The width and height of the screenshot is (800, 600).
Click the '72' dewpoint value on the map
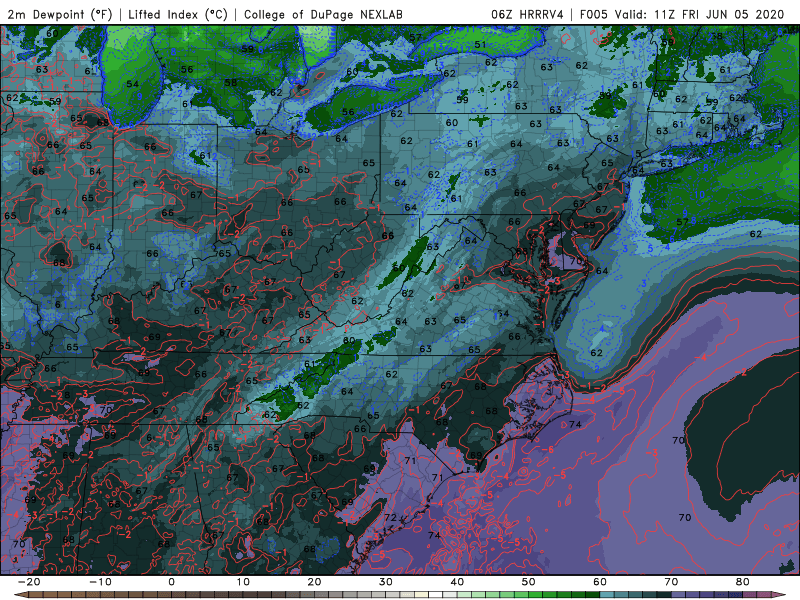coord(390,517)
